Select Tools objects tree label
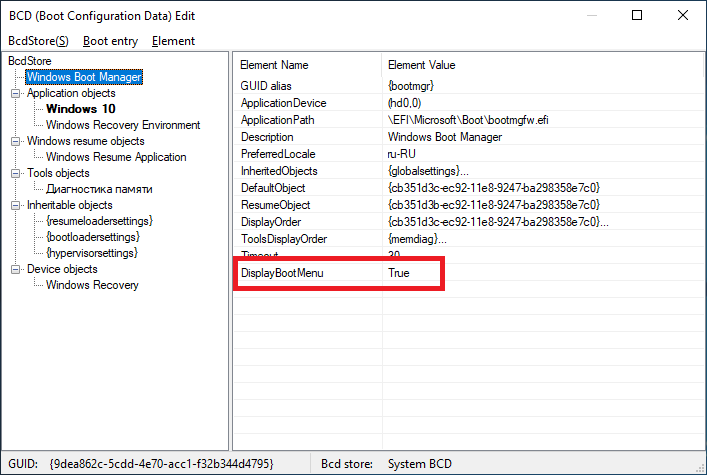The height and width of the screenshot is (475, 707). [58, 173]
